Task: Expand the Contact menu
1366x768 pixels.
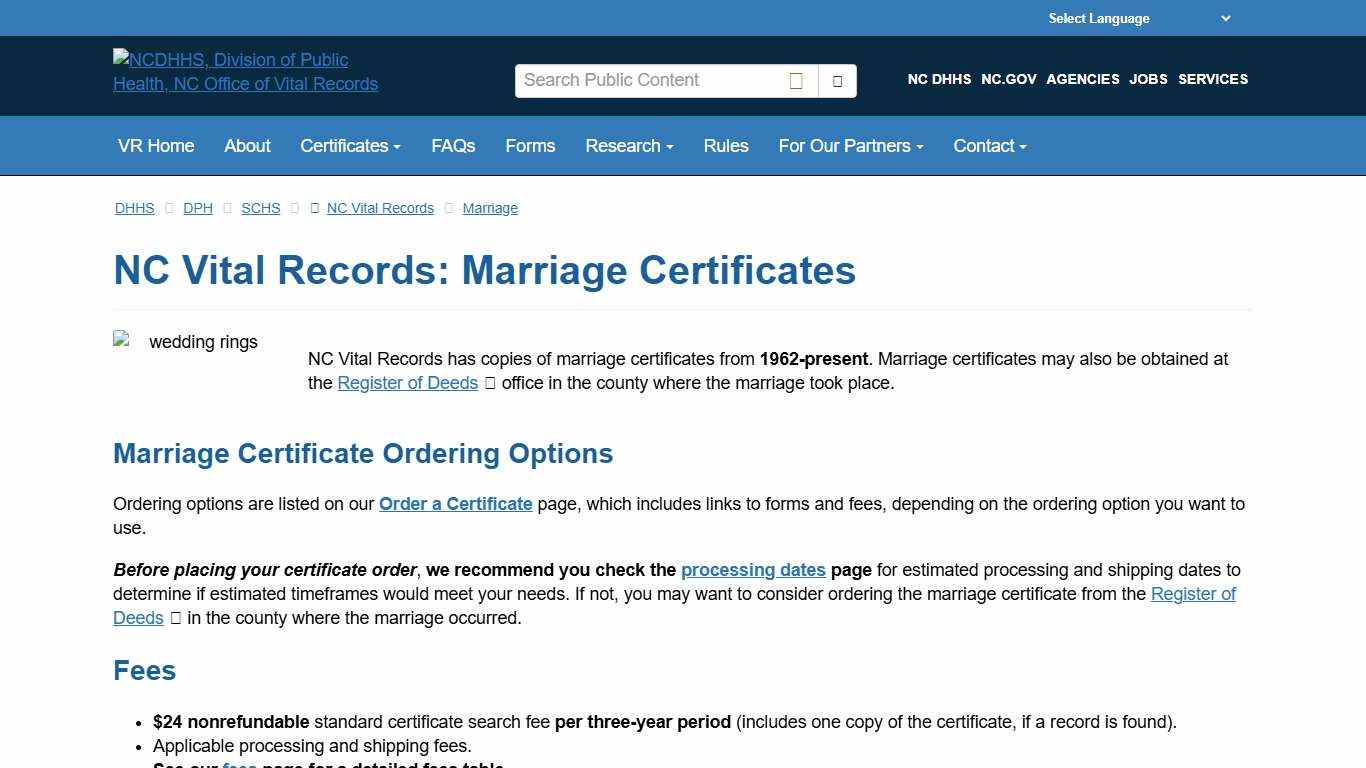Action: (x=988, y=146)
